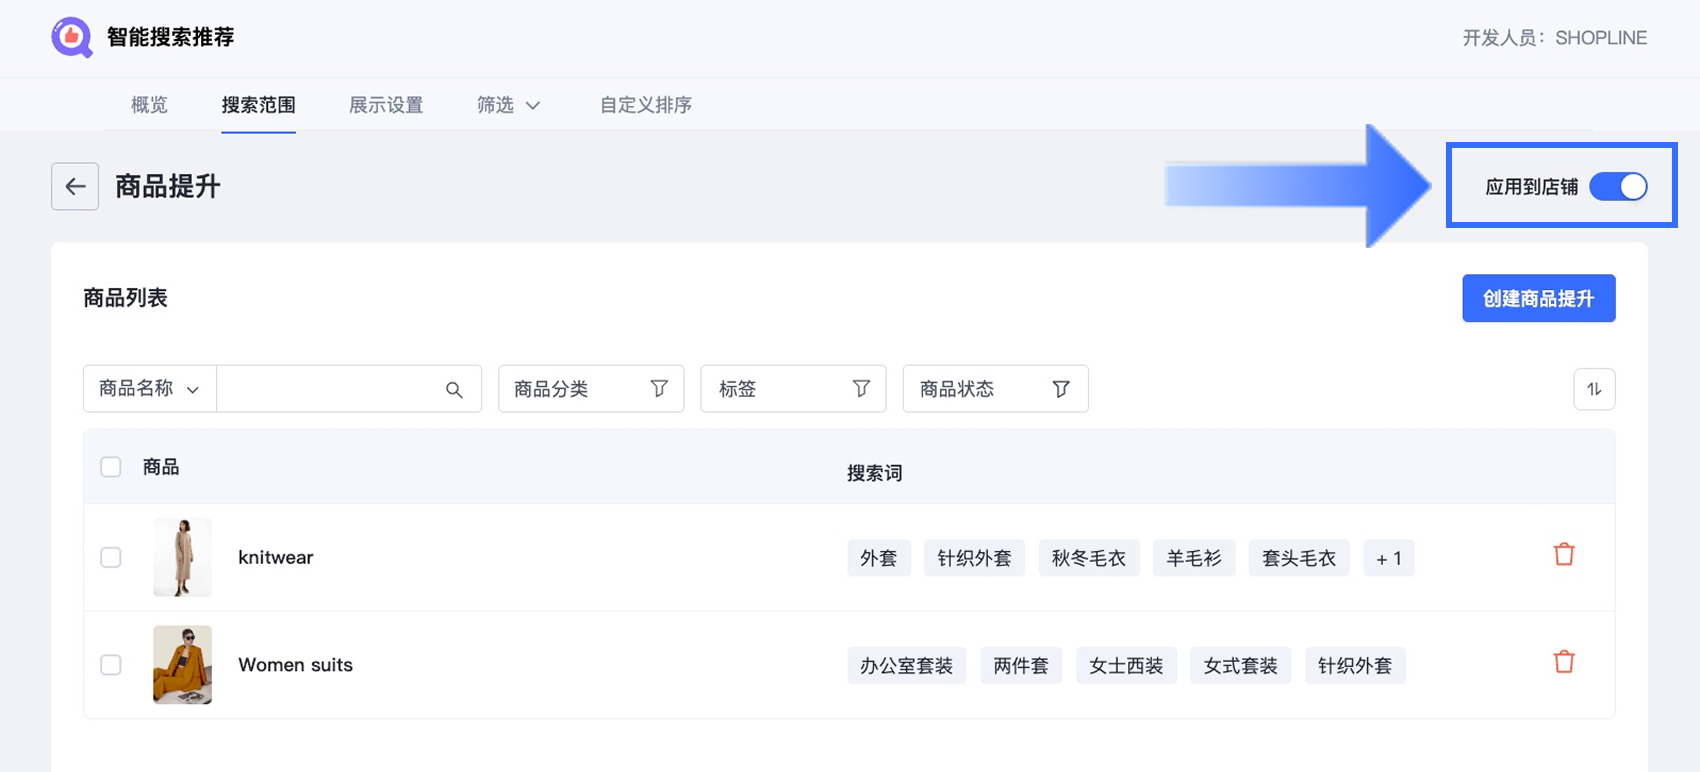Go to the 展示设置 tab
The width and height of the screenshot is (1700, 772).
[386, 105]
